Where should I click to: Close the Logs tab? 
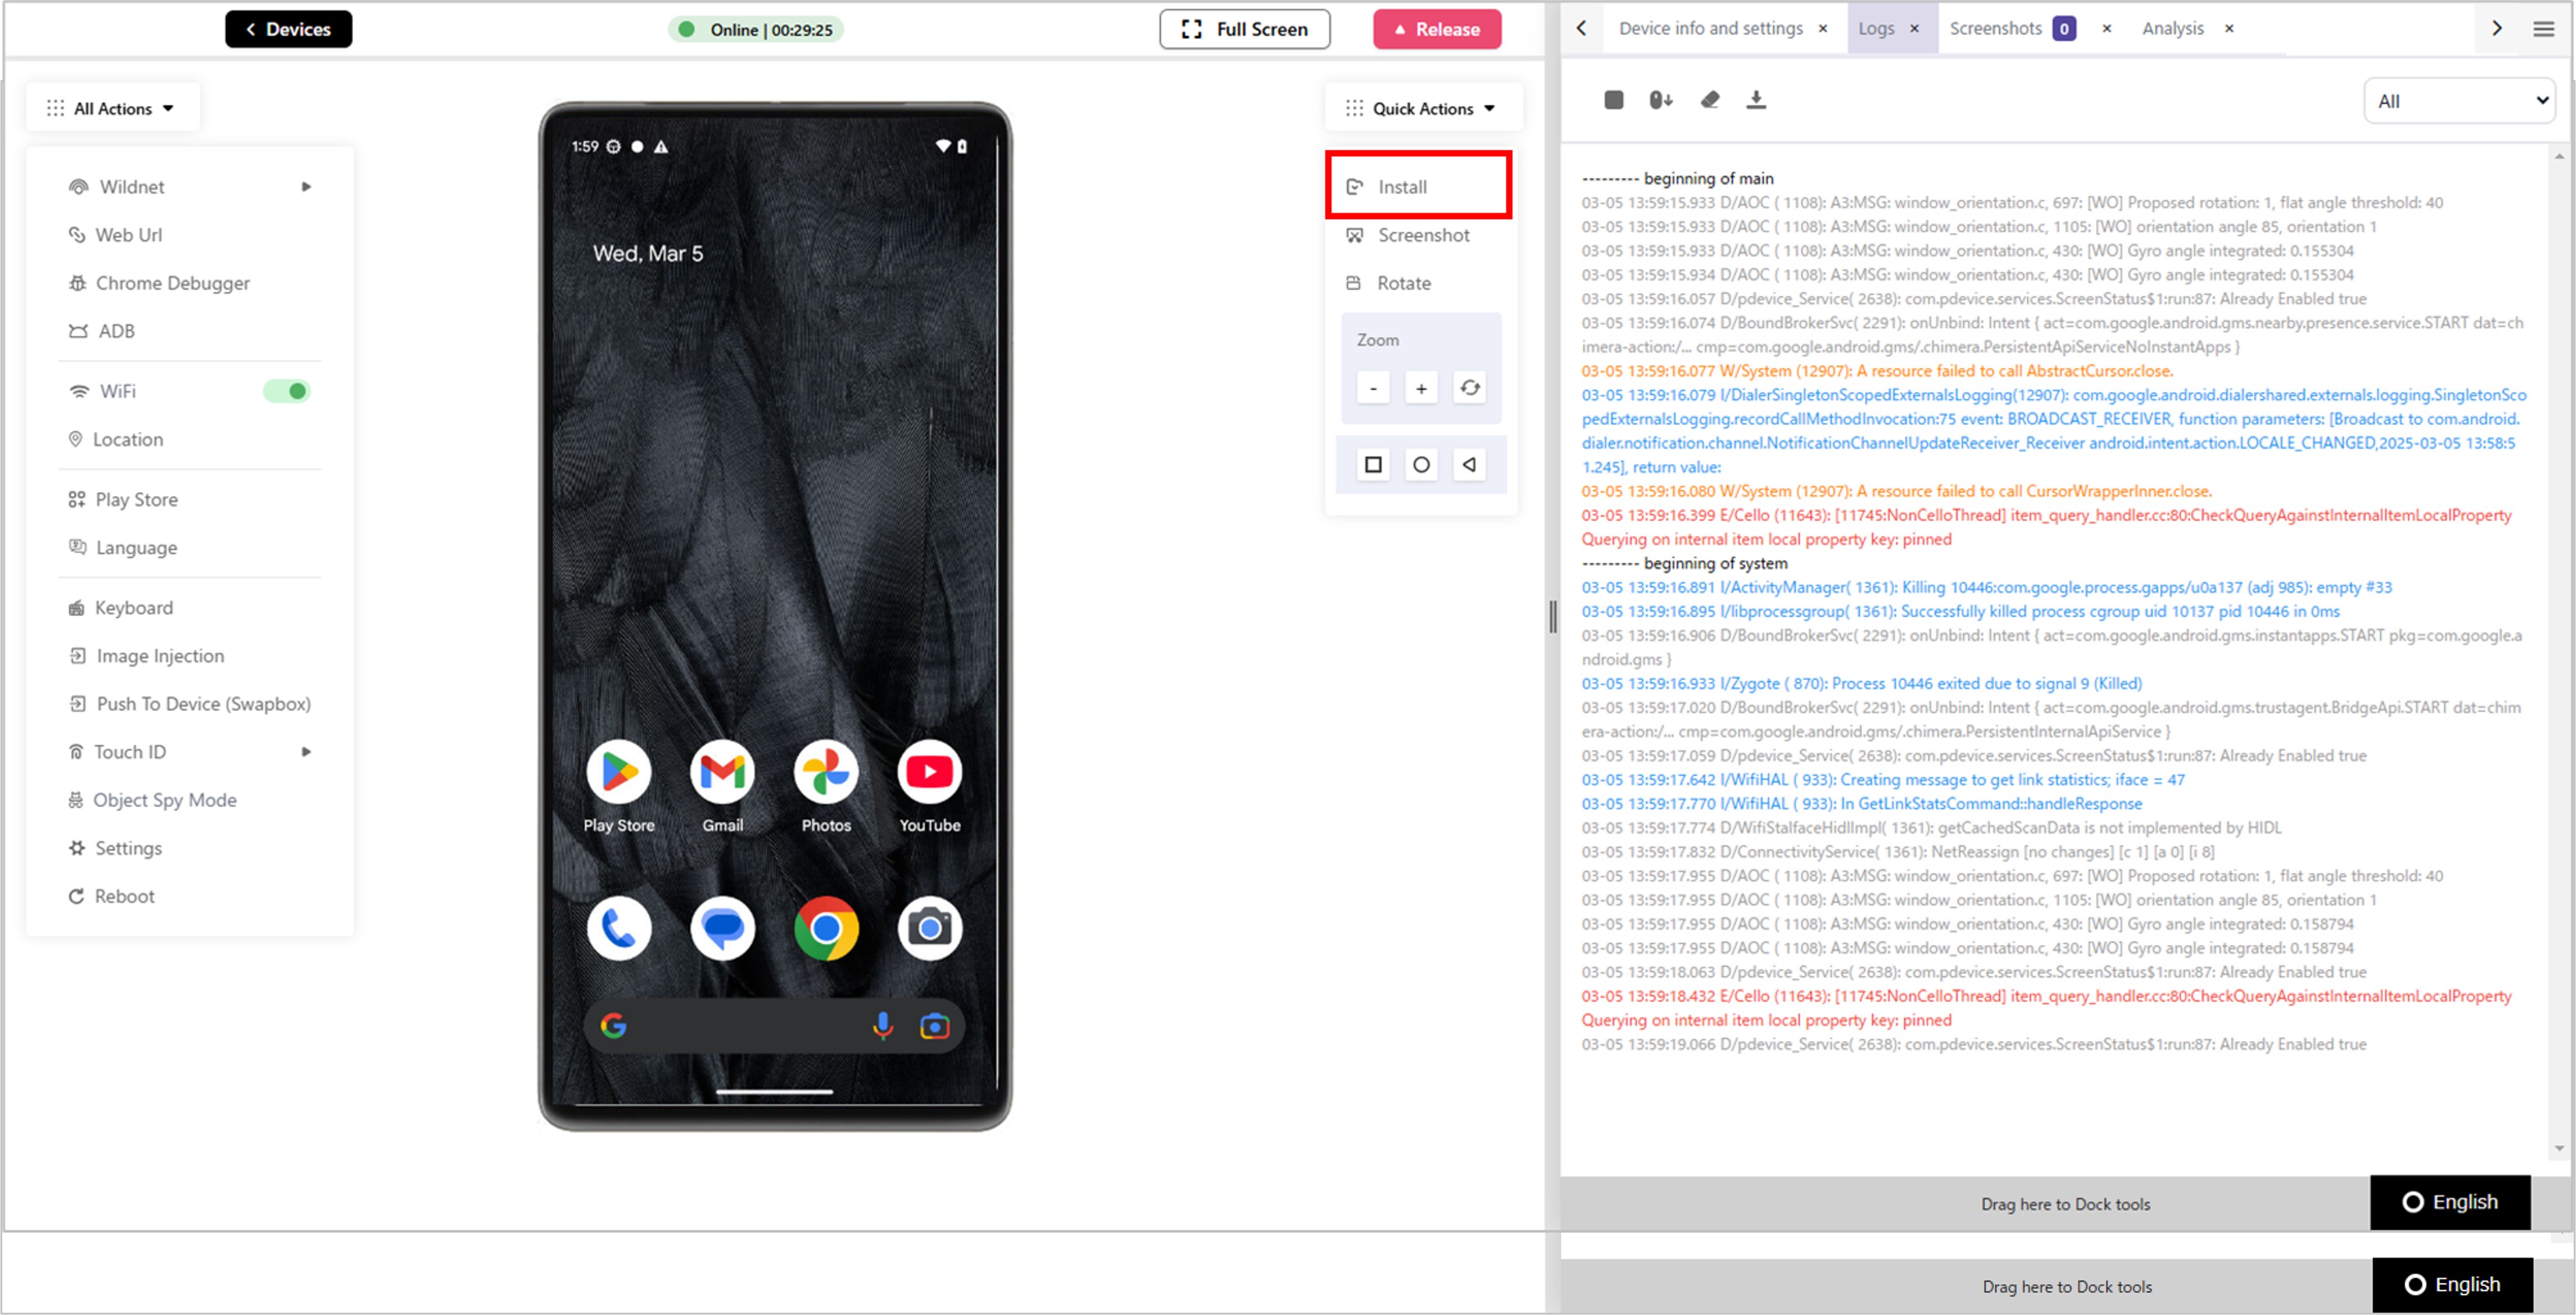point(1914,29)
